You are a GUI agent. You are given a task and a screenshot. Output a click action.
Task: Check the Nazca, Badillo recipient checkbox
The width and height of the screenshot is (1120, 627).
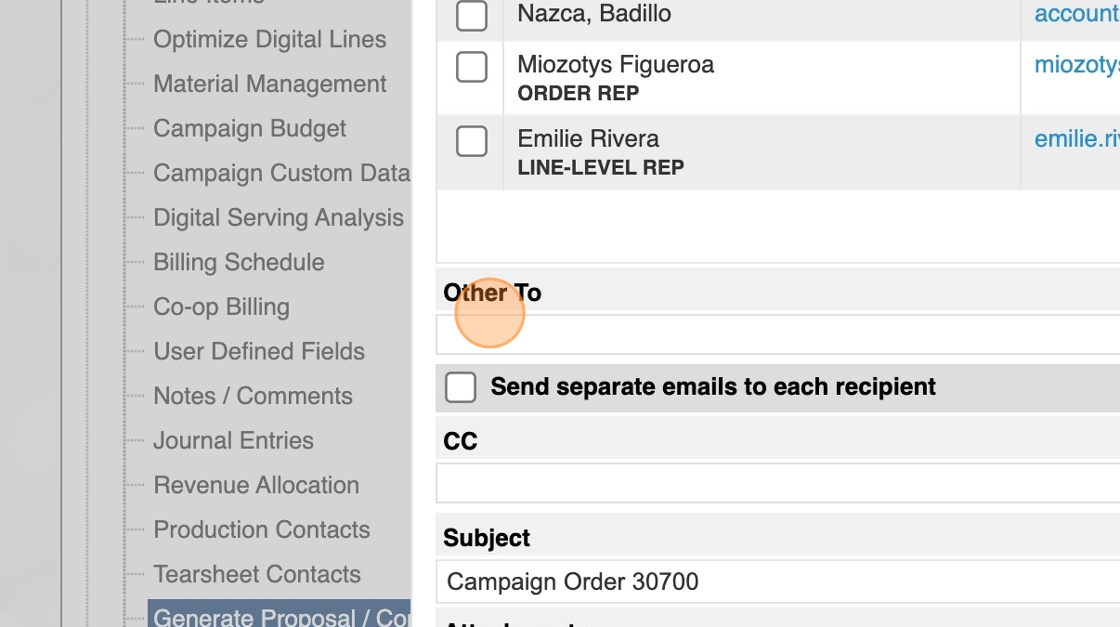coord(471,15)
